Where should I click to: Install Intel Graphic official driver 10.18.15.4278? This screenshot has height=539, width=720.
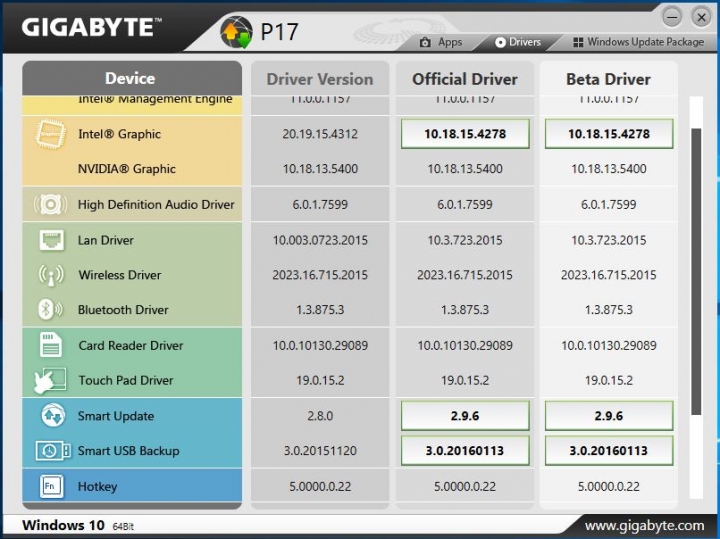(465, 134)
